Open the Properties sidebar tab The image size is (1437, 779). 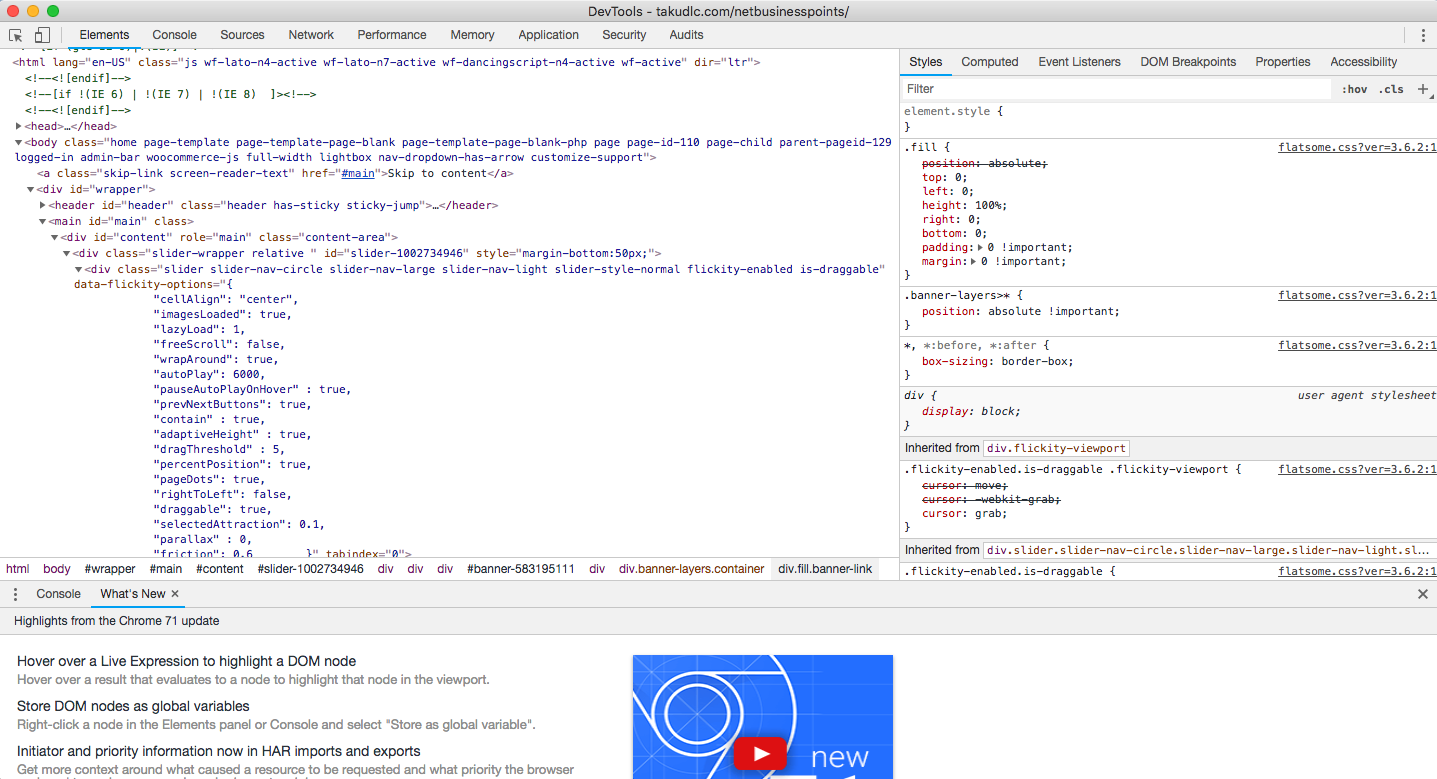(x=1283, y=62)
